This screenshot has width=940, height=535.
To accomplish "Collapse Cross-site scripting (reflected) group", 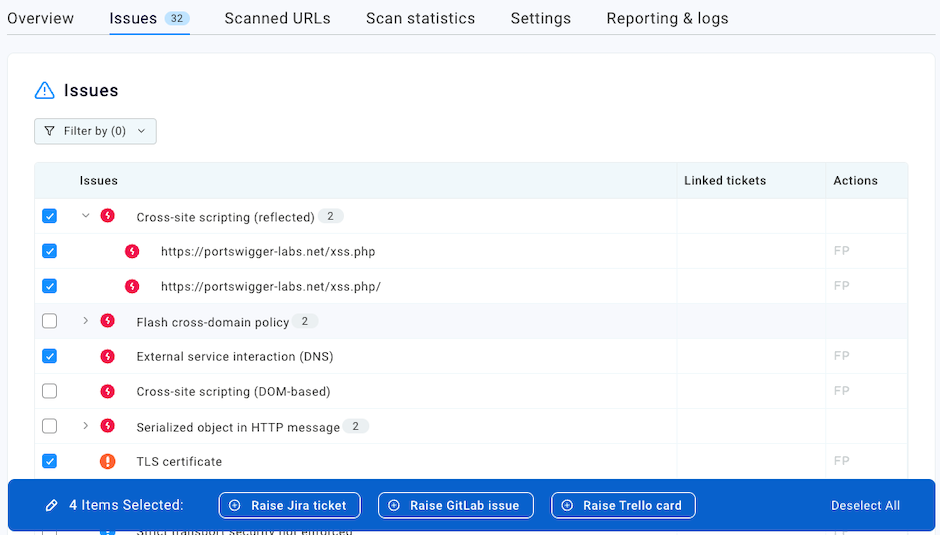I will tap(85, 215).
